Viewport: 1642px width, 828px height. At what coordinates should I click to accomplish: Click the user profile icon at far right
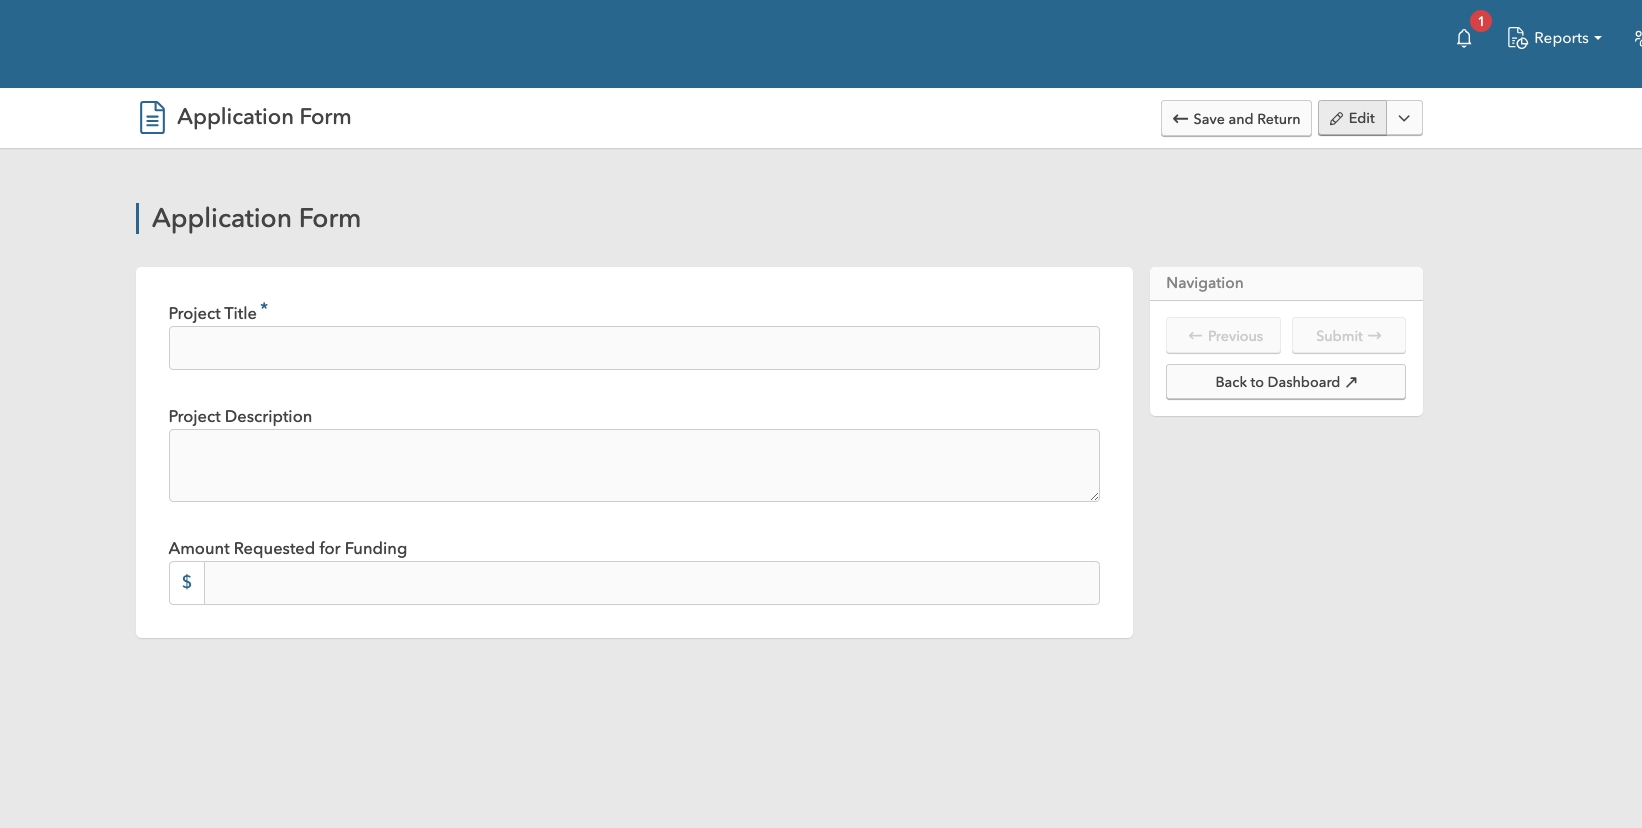[x=1636, y=38]
